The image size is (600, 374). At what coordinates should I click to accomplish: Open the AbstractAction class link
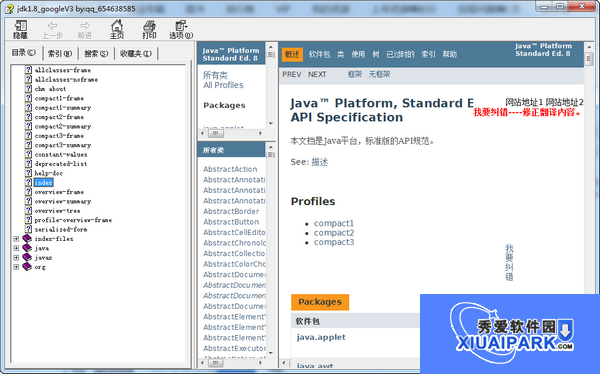230,169
